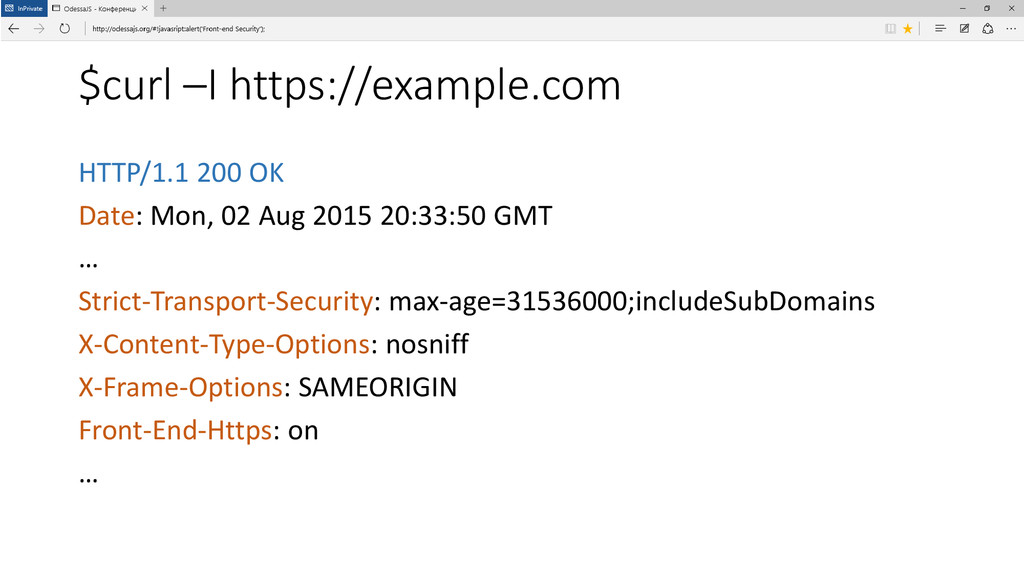Make a Web Note
The image size is (1024, 576).
964,29
